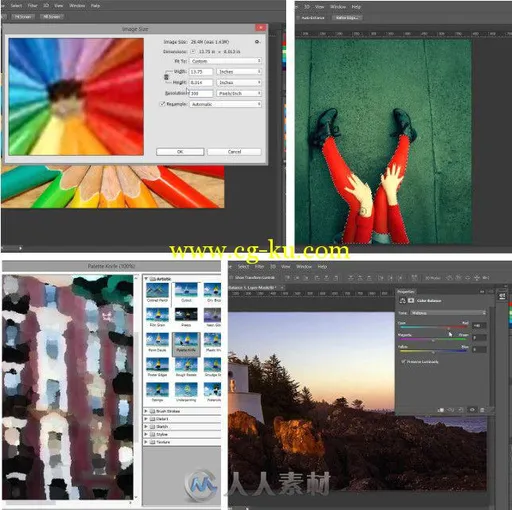Image resolution: width=512 pixels, height=510 pixels.
Task: Click Cancel in the Image Size dialog
Action: tap(234, 152)
